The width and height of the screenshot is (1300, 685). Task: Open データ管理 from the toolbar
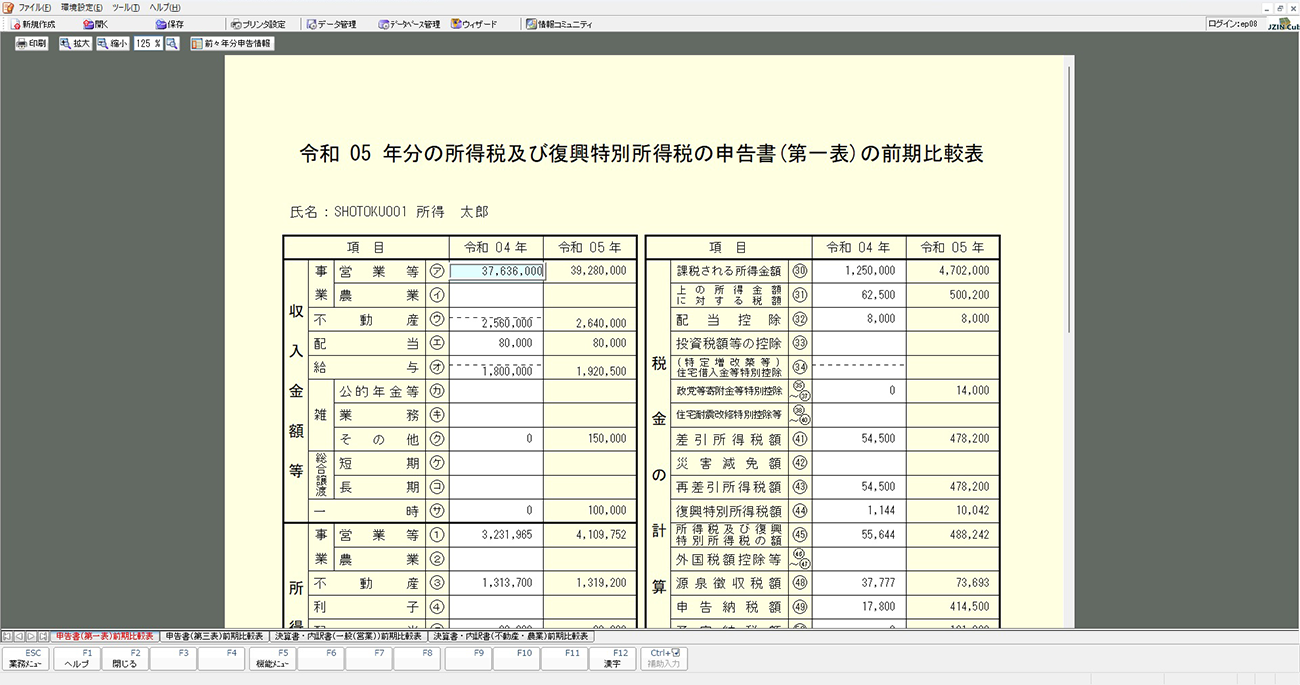pos(331,24)
